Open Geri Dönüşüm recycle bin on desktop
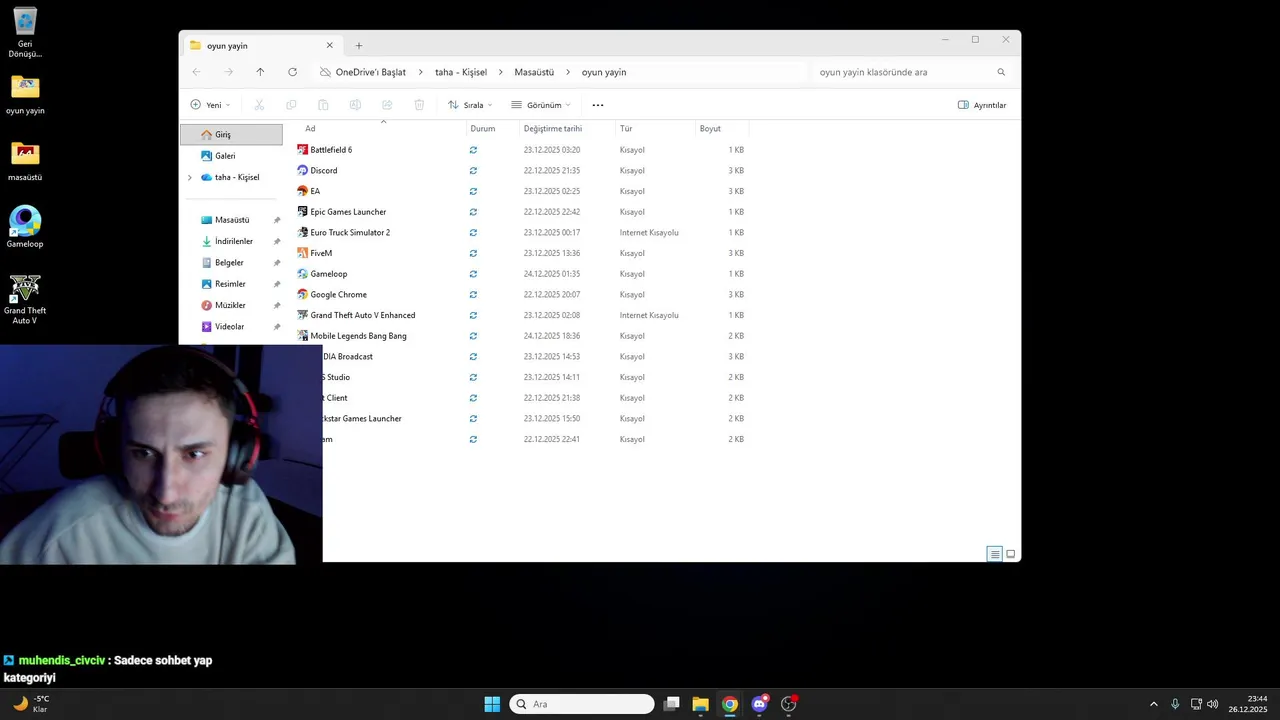 pos(25,33)
